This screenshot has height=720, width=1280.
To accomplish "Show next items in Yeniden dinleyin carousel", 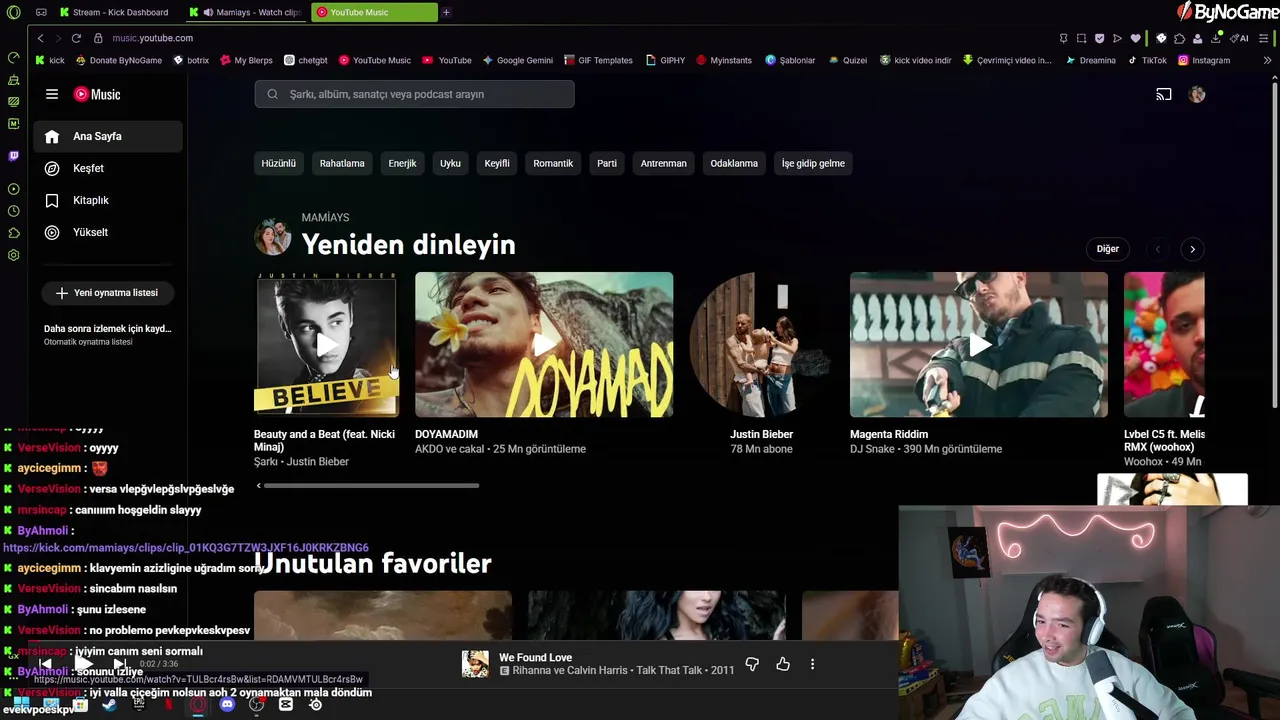I will tap(1192, 249).
